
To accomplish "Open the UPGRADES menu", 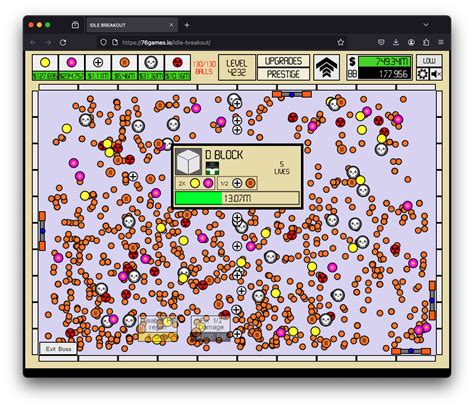I will point(283,61).
